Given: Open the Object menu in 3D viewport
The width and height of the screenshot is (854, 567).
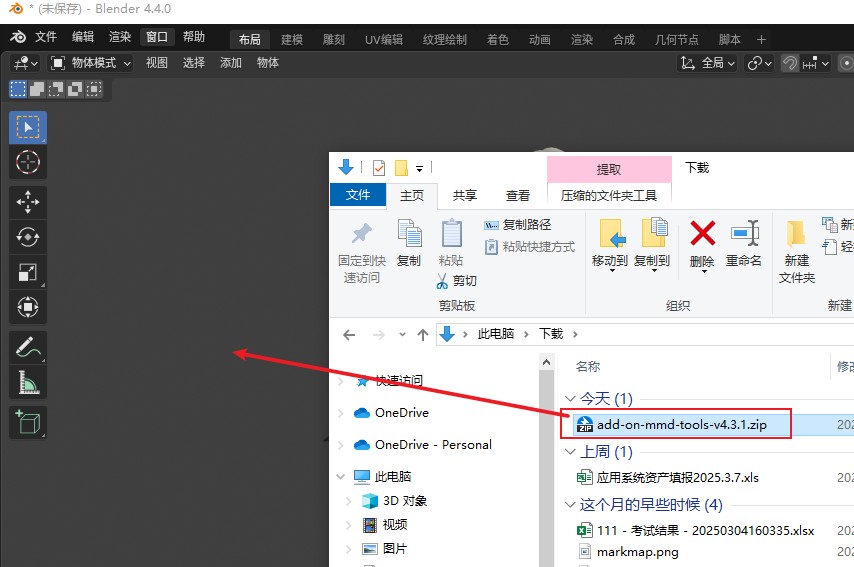Looking at the screenshot, I should [x=268, y=63].
